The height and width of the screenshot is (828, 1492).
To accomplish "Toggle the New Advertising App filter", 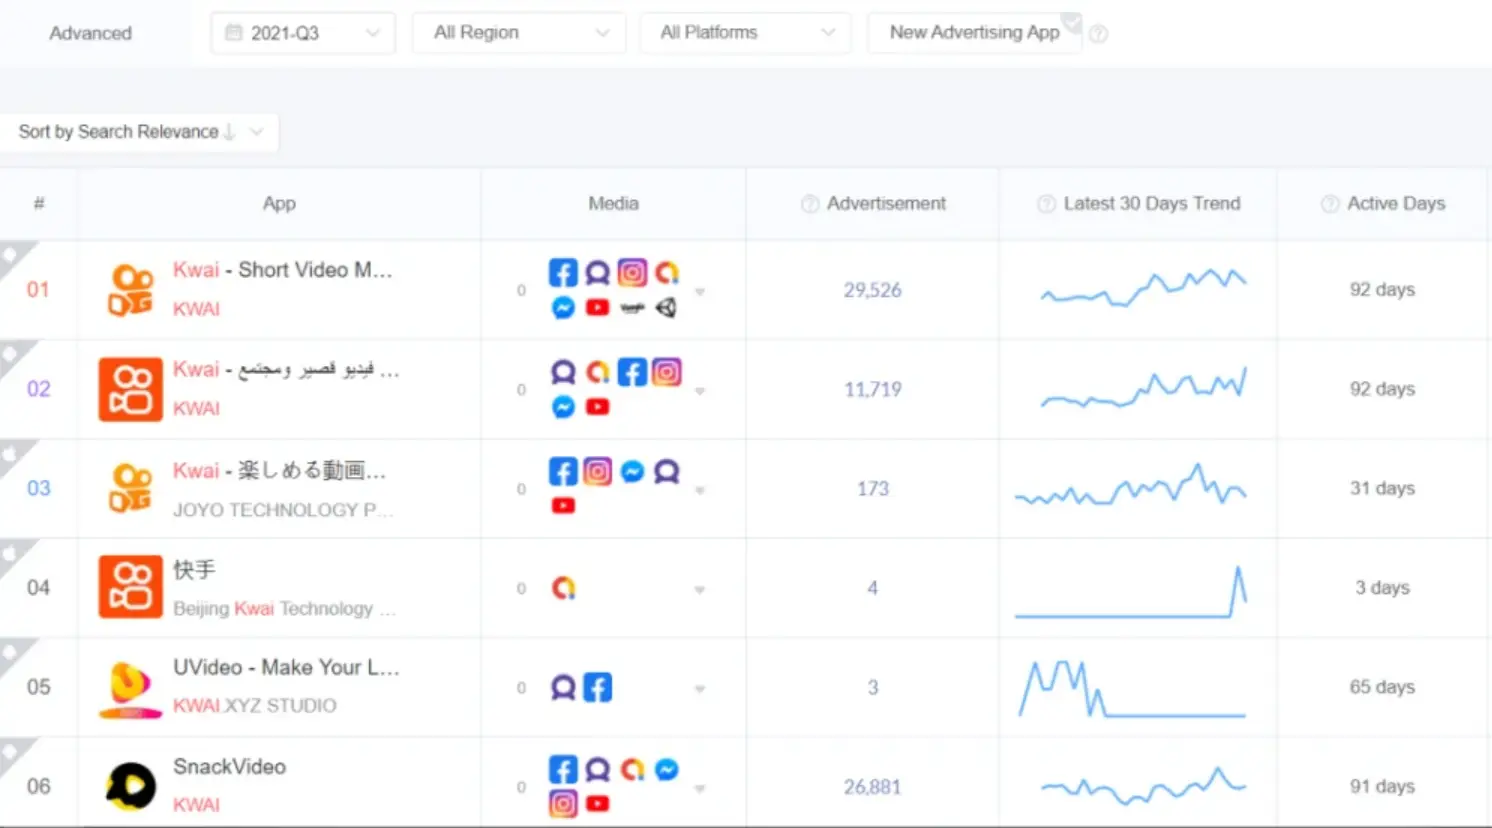I will pos(974,32).
